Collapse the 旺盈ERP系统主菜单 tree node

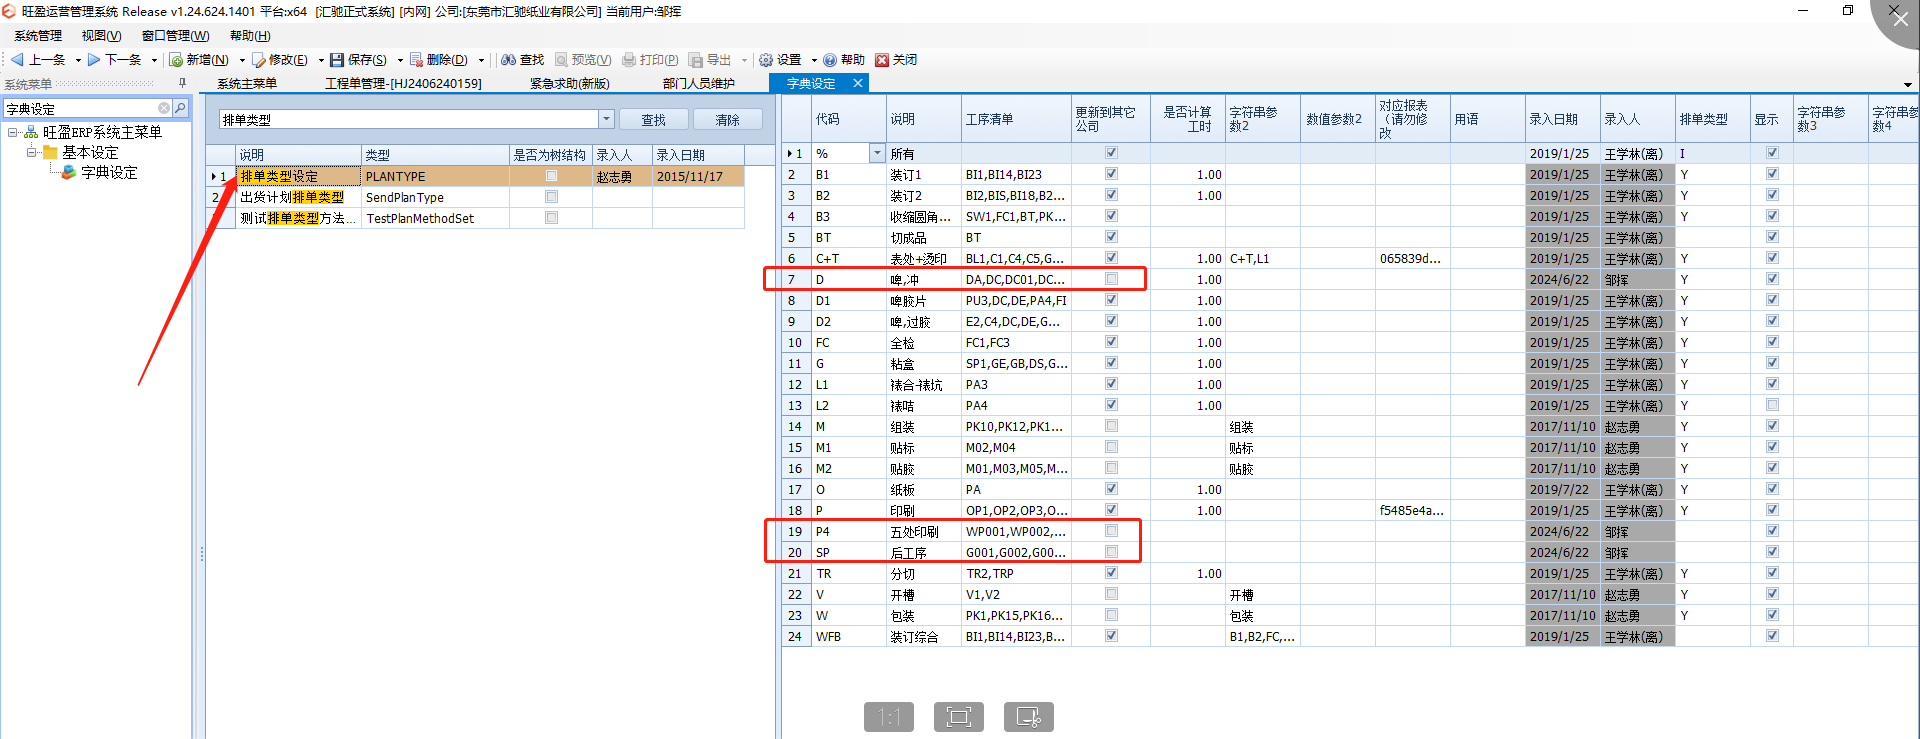[12, 132]
